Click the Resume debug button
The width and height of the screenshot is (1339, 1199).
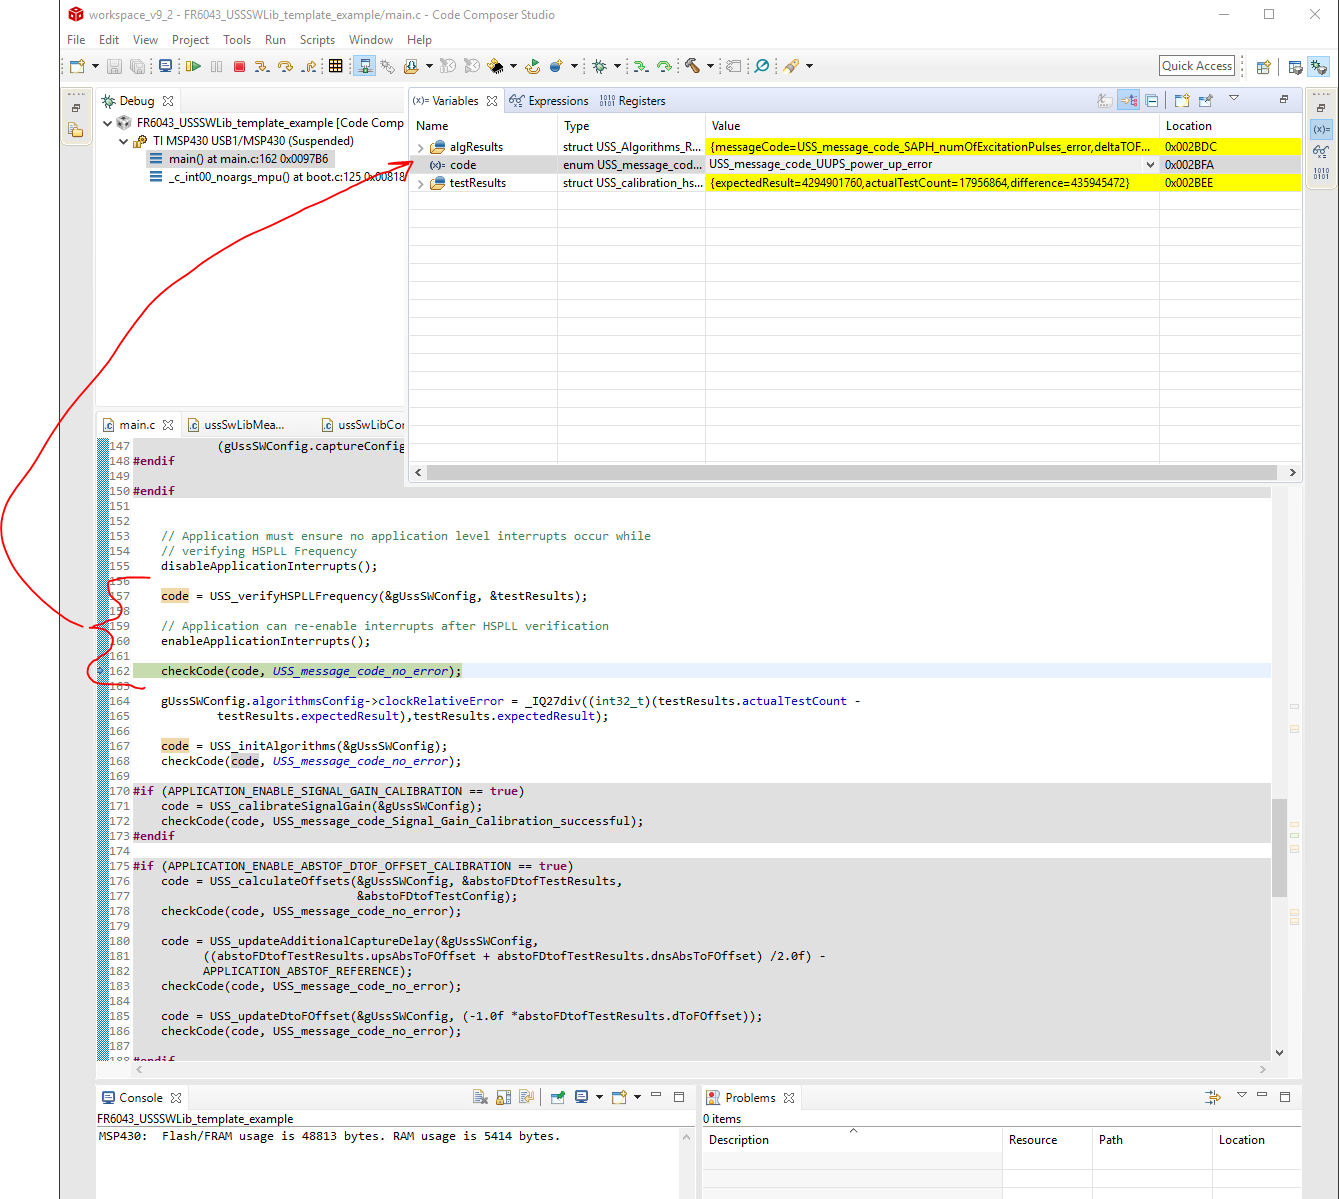192,66
